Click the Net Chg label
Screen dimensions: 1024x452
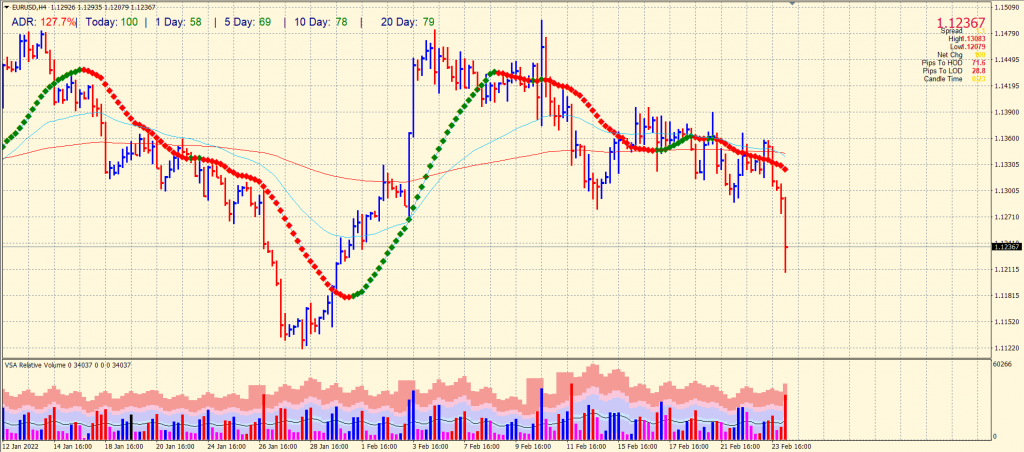(x=950, y=55)
